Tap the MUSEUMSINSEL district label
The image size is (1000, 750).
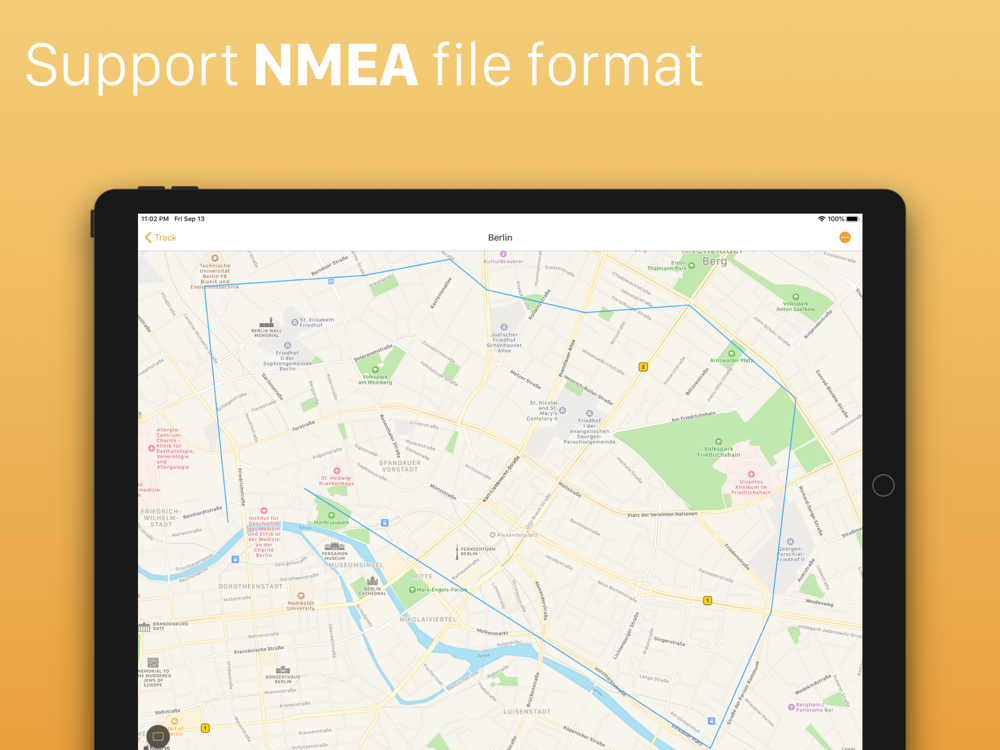tap(356, 565)
